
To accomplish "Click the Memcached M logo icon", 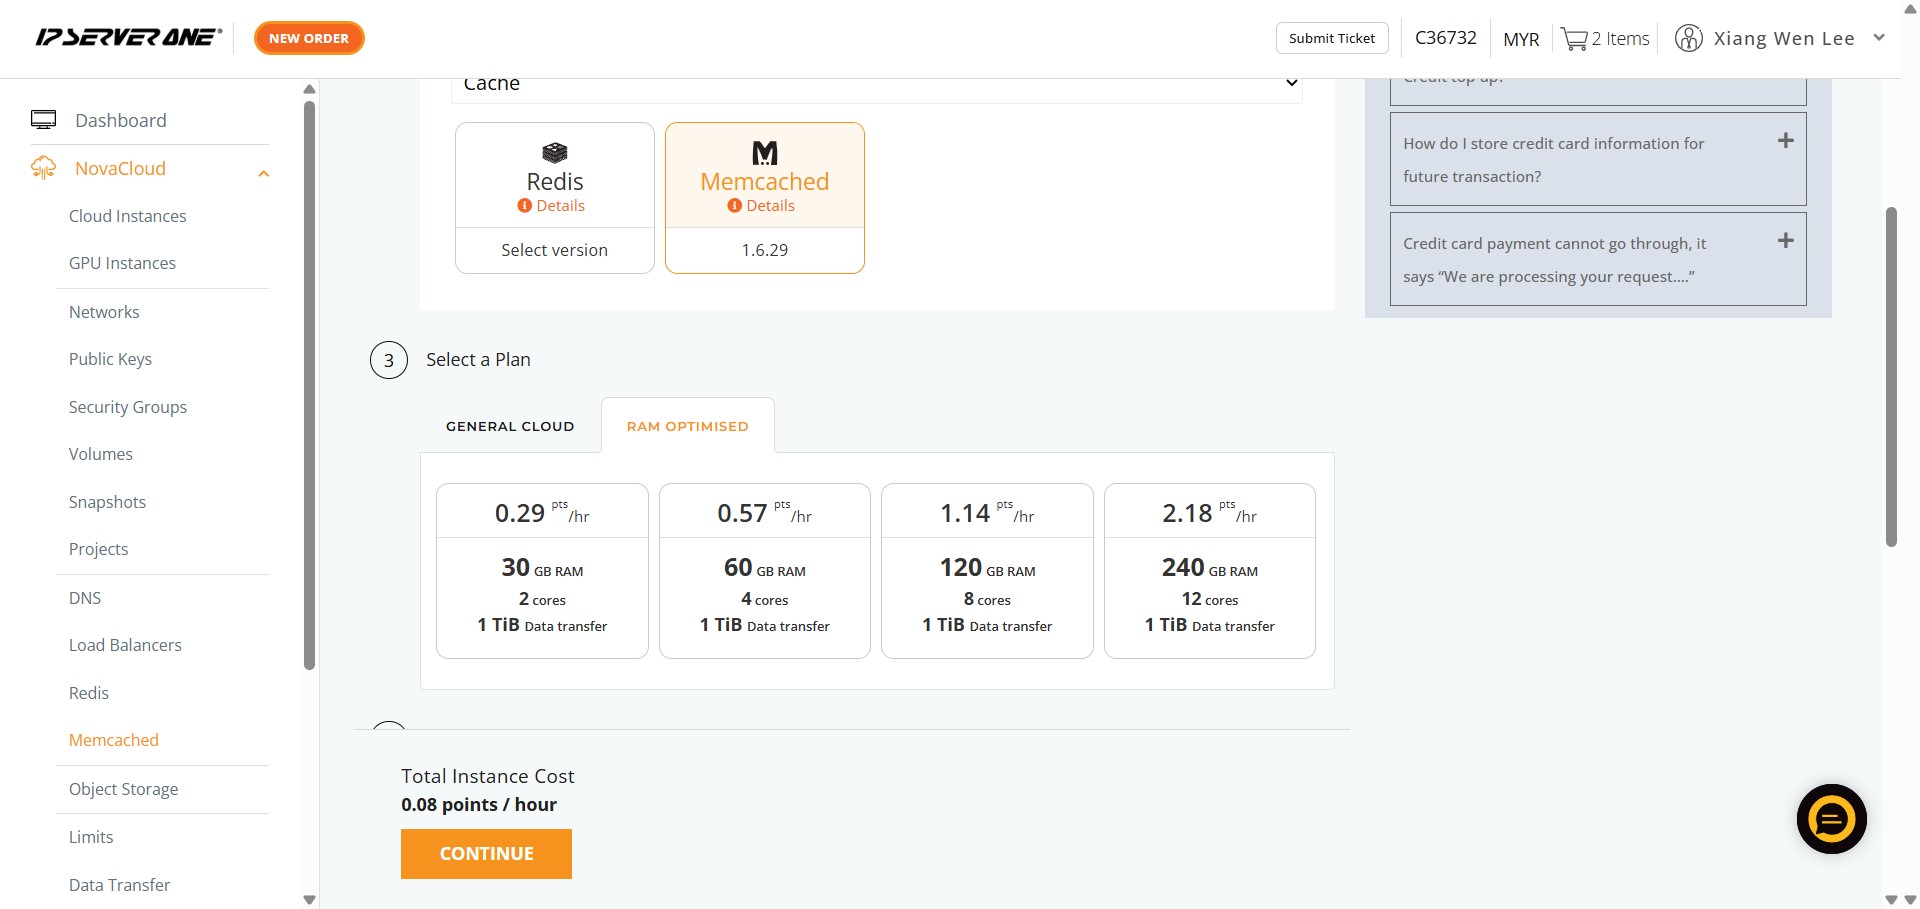I will [x=764, y=152].
